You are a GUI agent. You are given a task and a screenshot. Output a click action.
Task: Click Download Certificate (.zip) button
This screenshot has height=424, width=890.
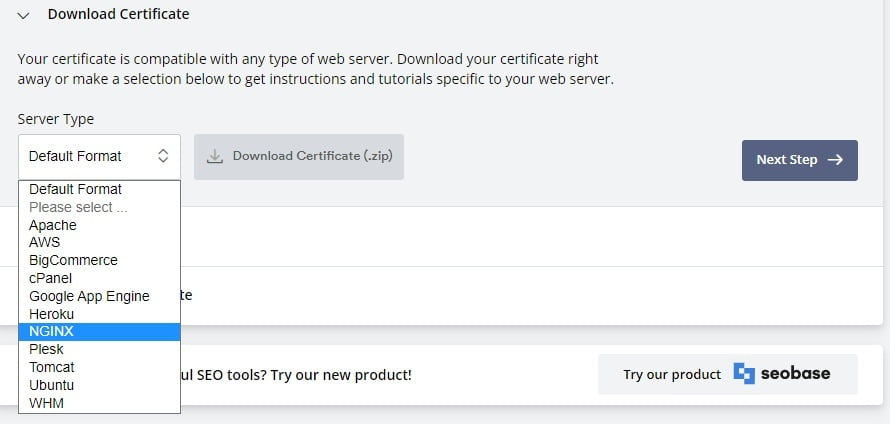click(299, 157)
